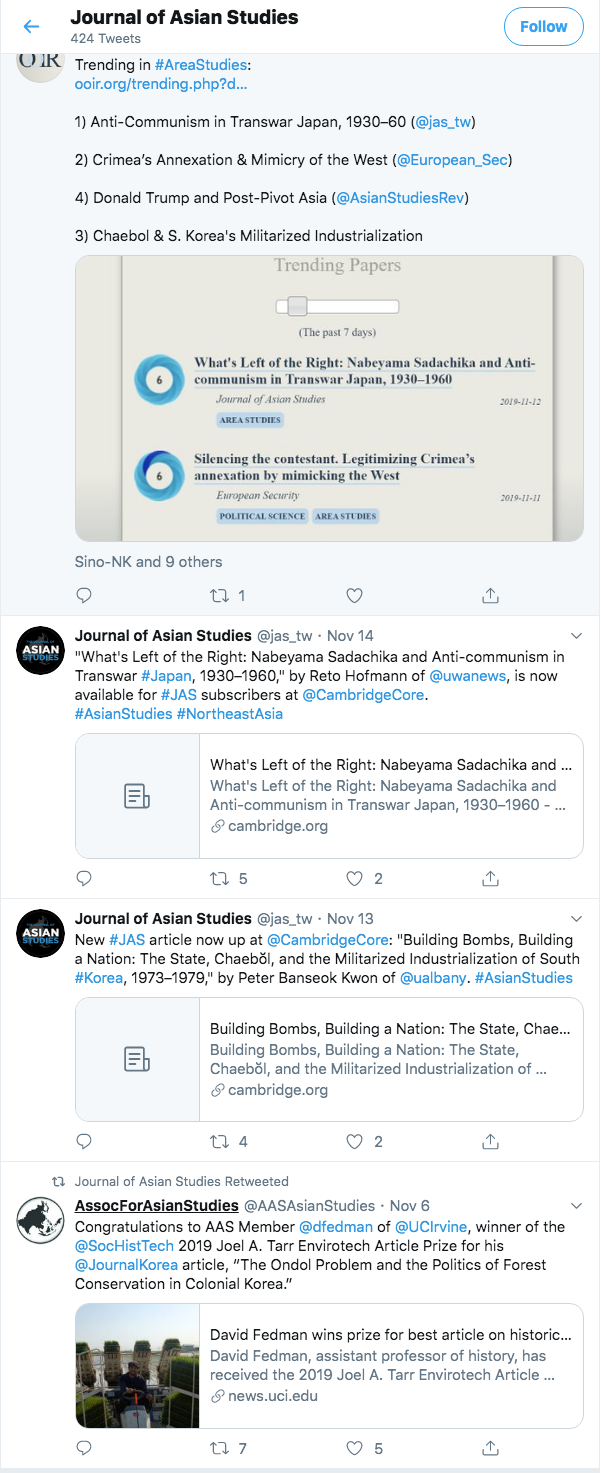Click the back arrow icon
The height and width of the screenshot is (1473, 601).
tap(31, 27)
